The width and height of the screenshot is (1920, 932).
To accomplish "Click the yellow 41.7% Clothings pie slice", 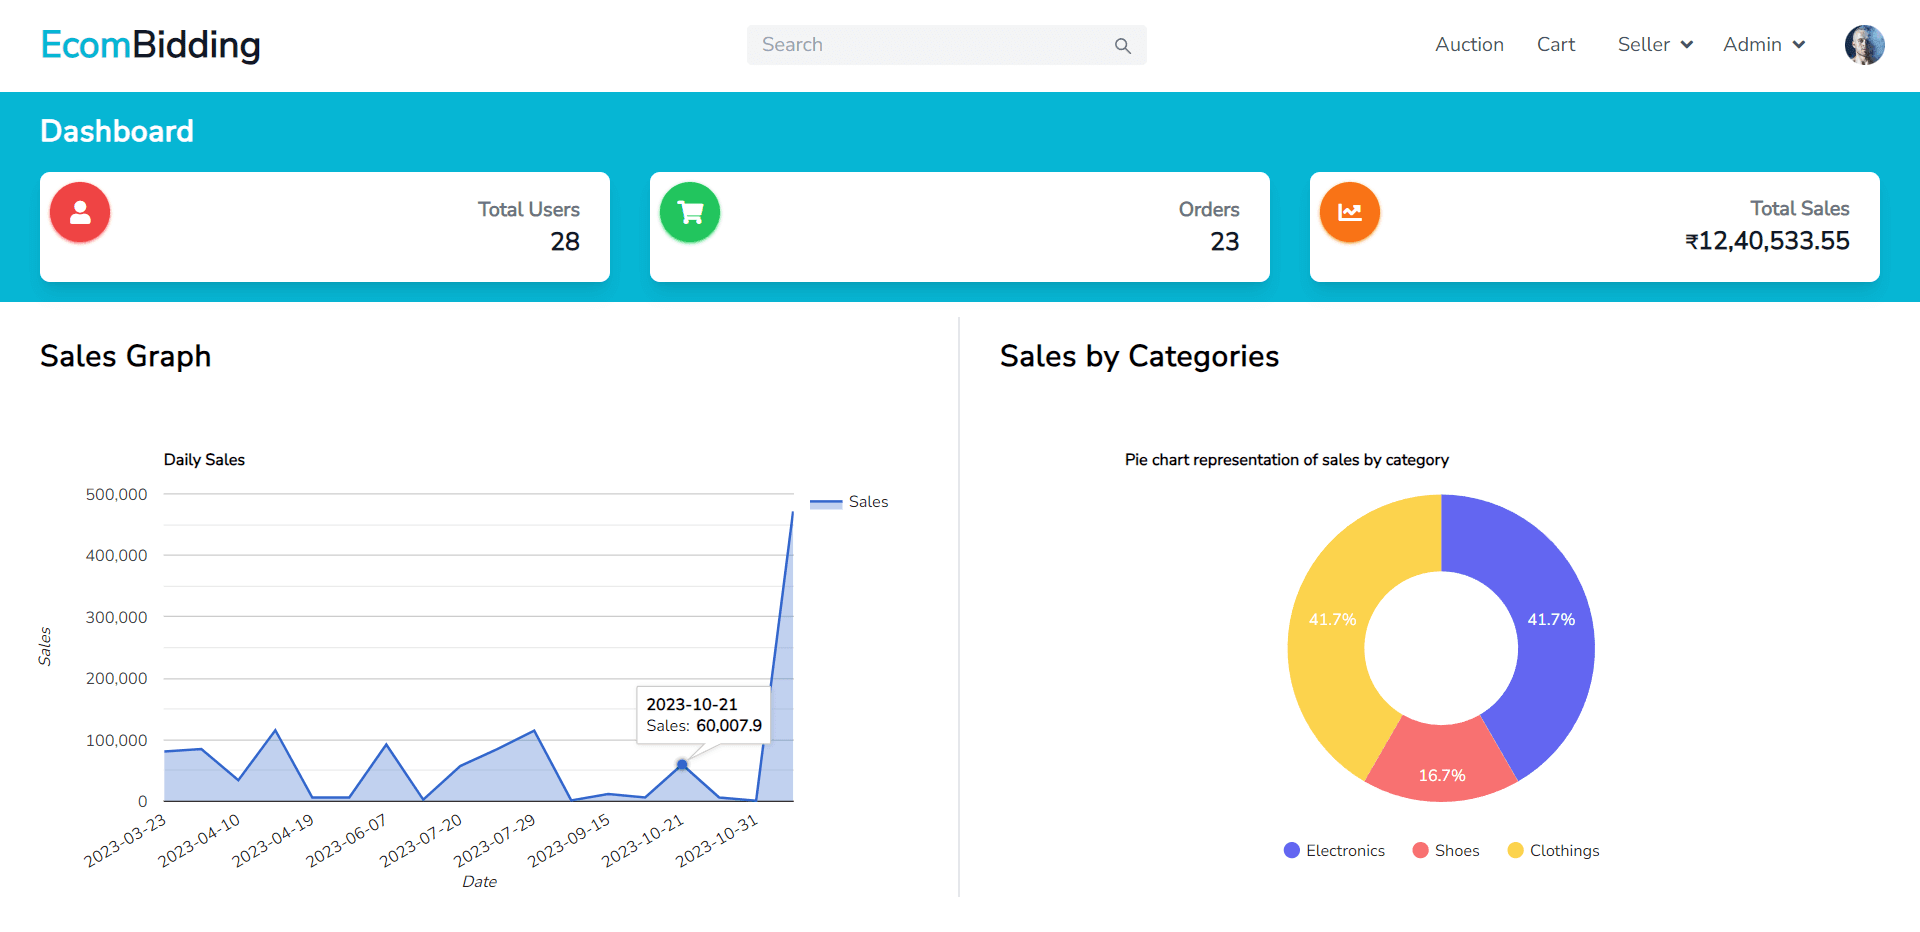I will coord(1332,620).
